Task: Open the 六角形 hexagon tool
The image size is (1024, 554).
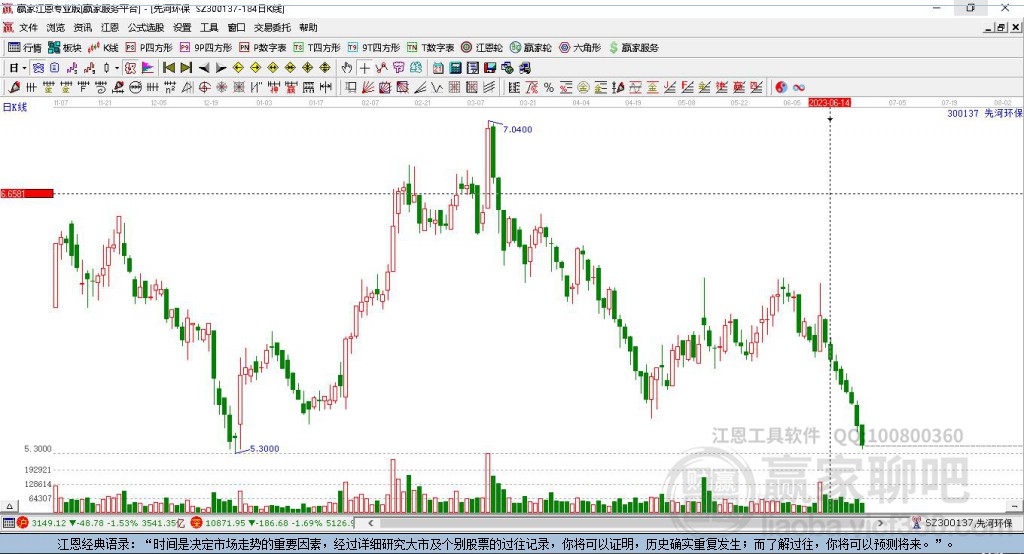Action: [579, 48]
